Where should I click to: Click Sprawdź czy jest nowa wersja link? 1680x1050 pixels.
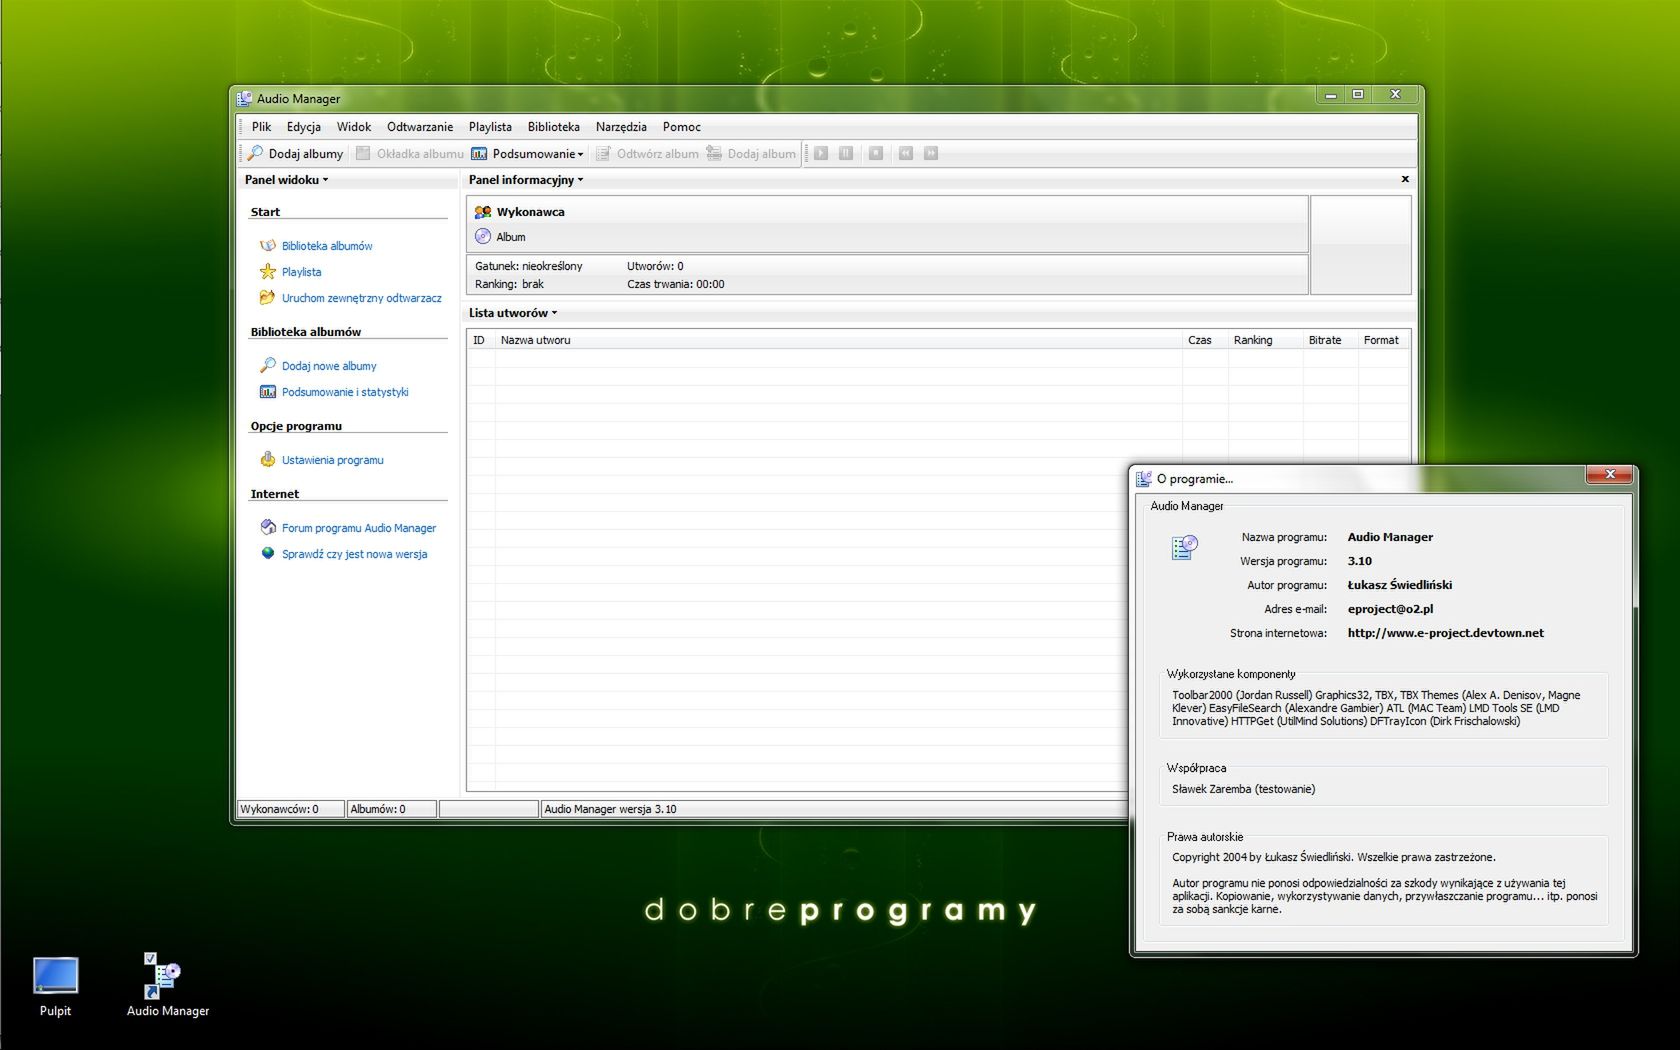coord(354,554)
